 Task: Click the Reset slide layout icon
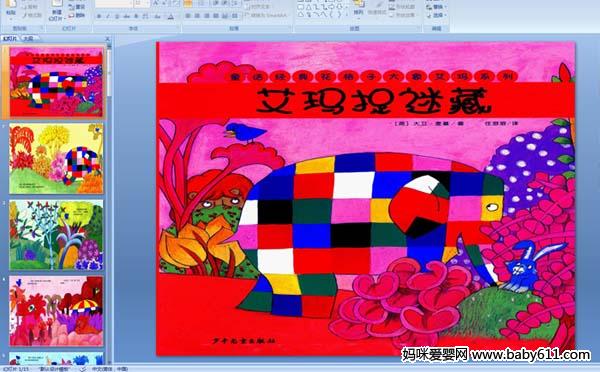click(x=76, y=7)
